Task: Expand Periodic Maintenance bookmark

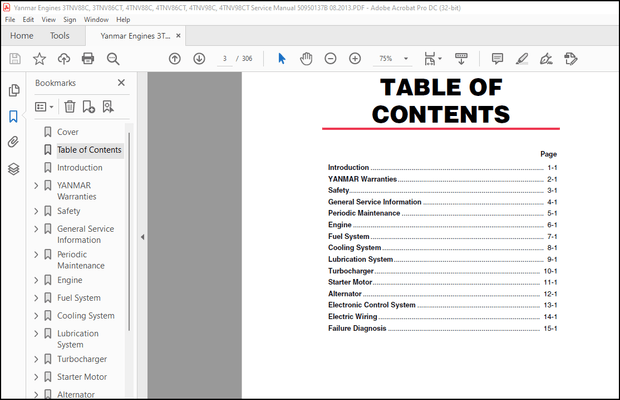Action: (36, 255)
